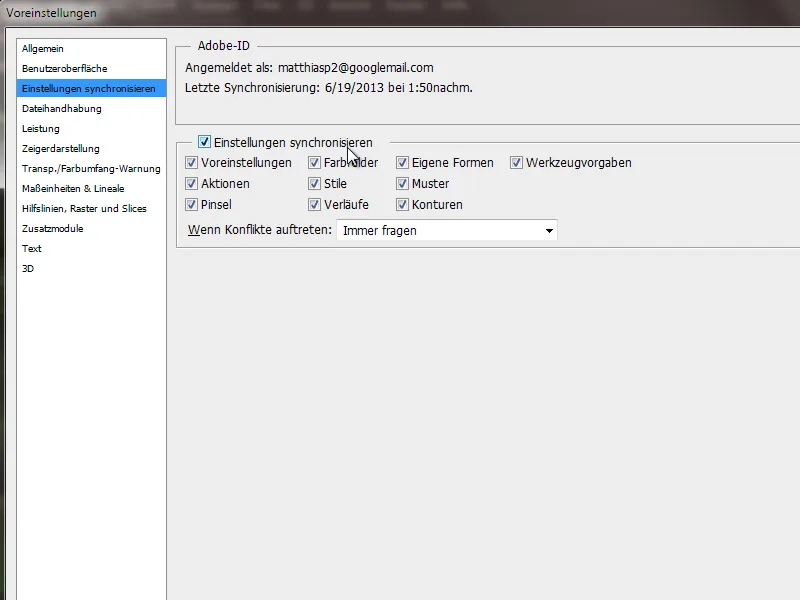Screen dimensions: 800x600
Task: Toggle the Muster sync checkbox
Action: [x=402, y=184]
